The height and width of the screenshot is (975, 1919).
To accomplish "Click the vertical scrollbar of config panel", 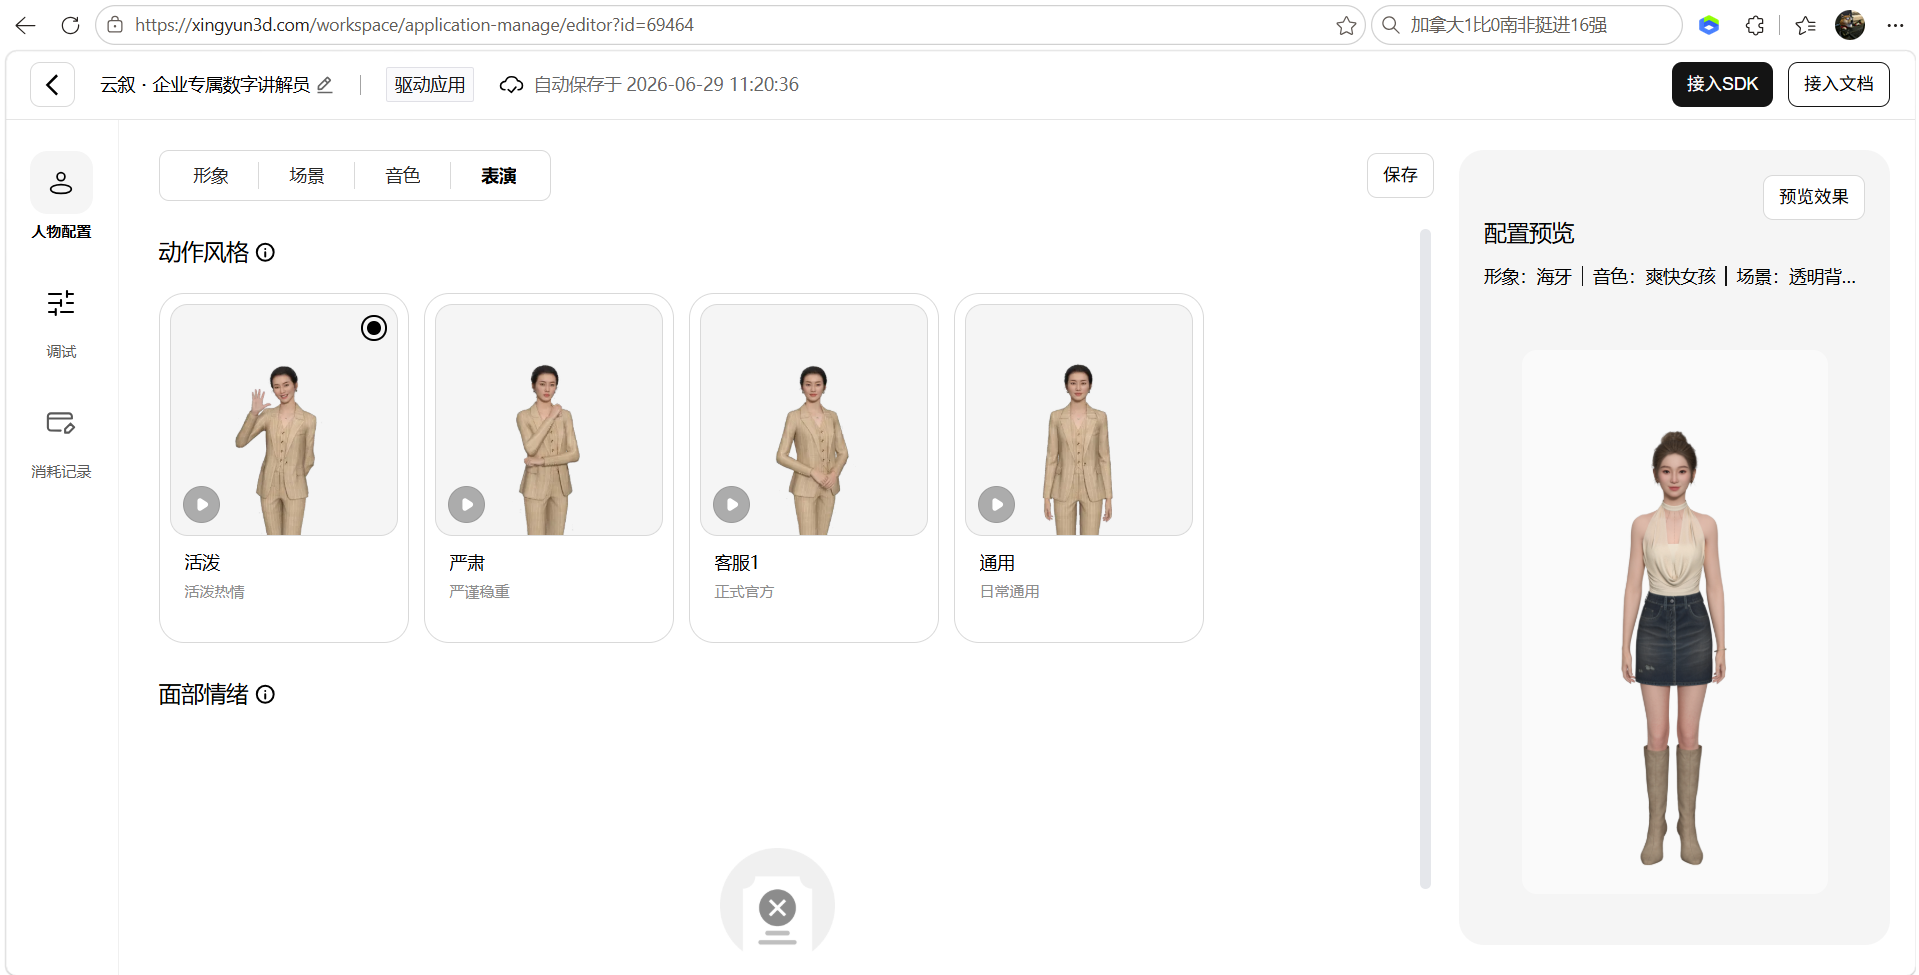I will coord(1425,558).
